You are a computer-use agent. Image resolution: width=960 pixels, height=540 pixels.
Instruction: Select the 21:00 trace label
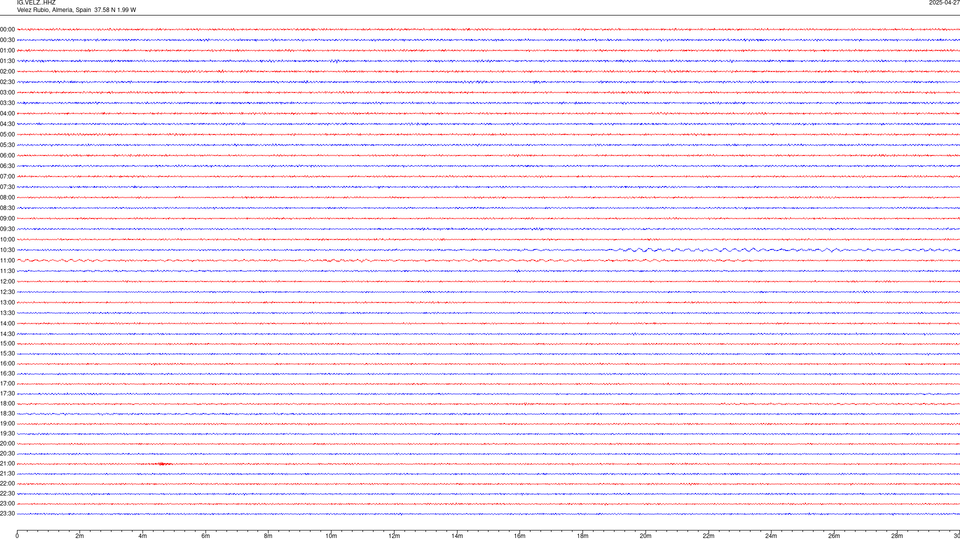(7, 463)
